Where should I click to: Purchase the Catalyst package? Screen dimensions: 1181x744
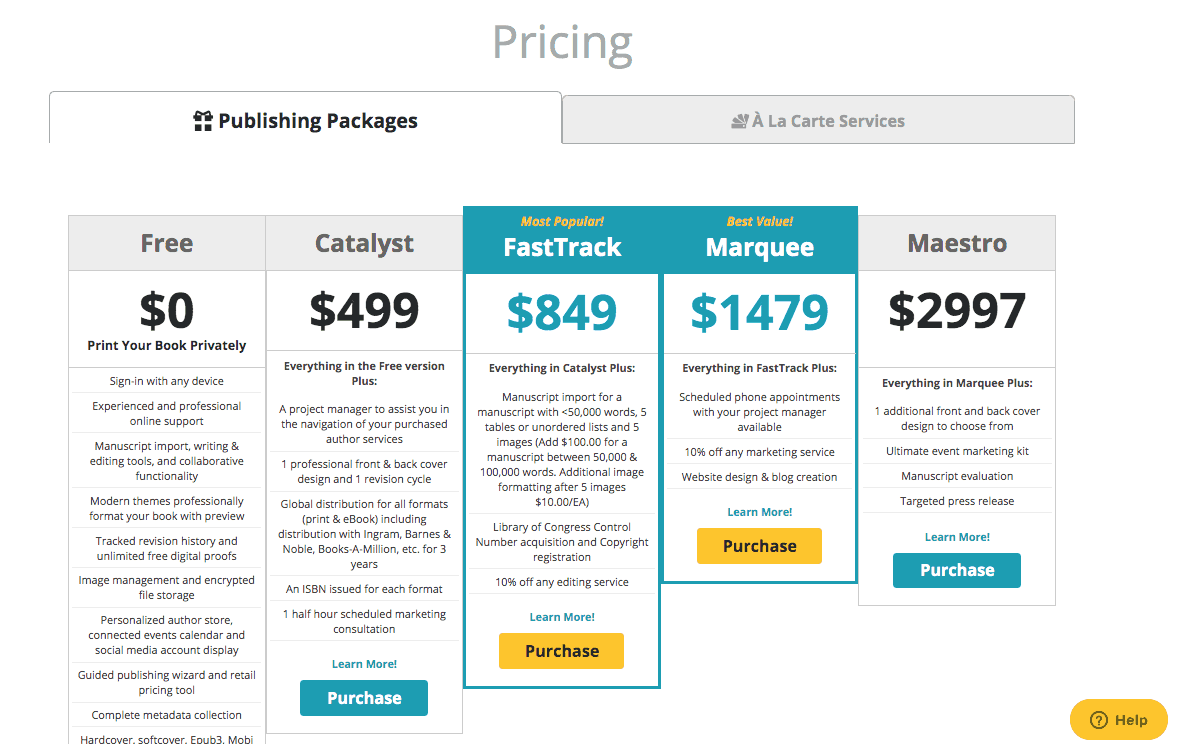tap(364, 698)
